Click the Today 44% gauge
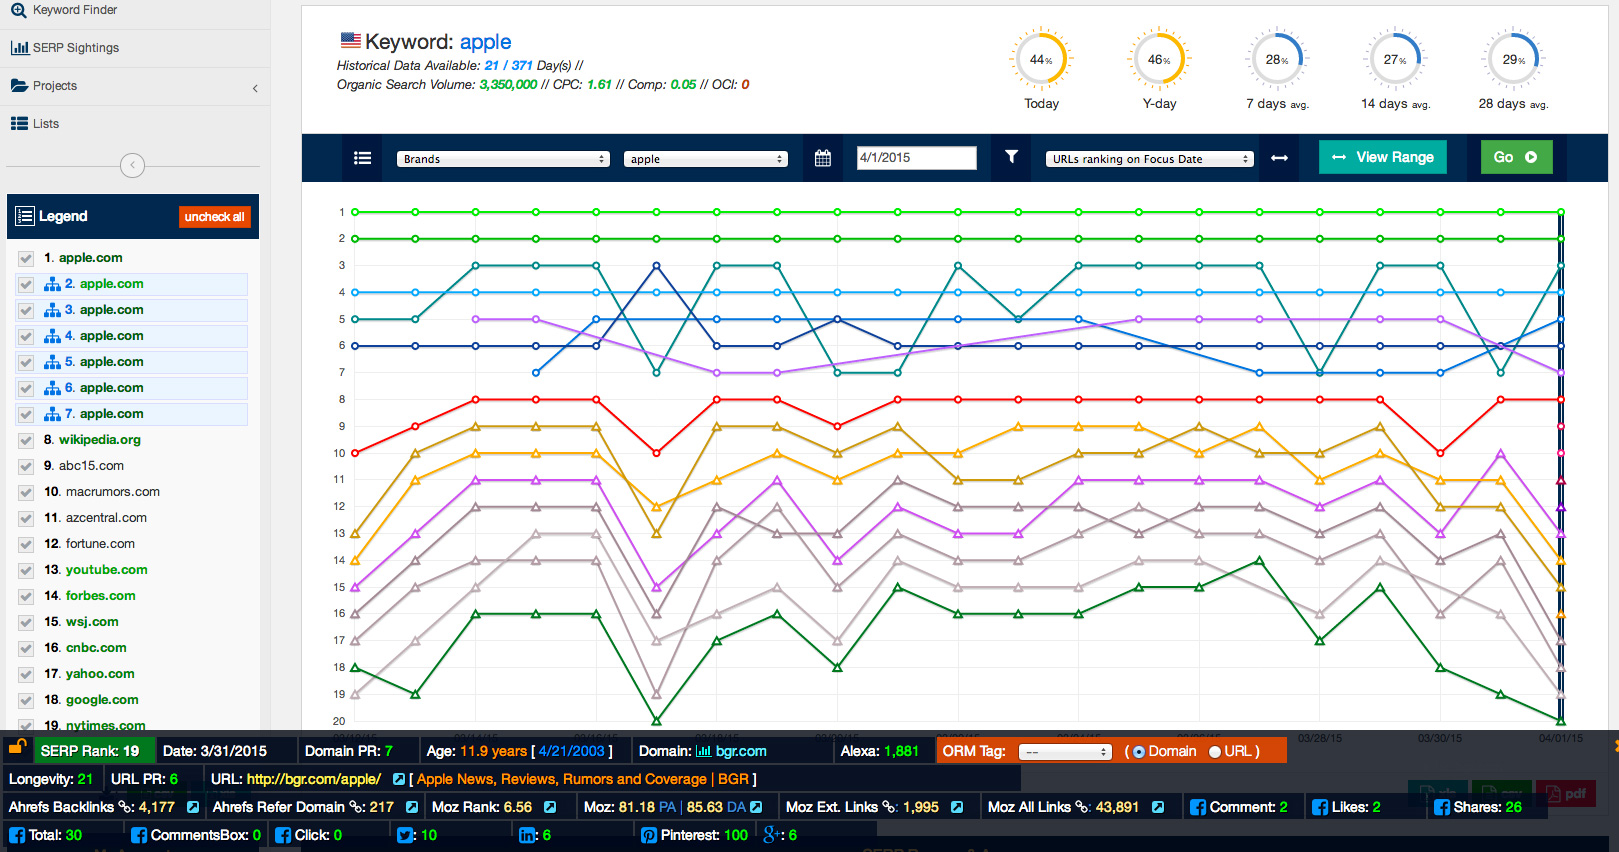The image size is (1619, 852). [x=1041, y=59]
